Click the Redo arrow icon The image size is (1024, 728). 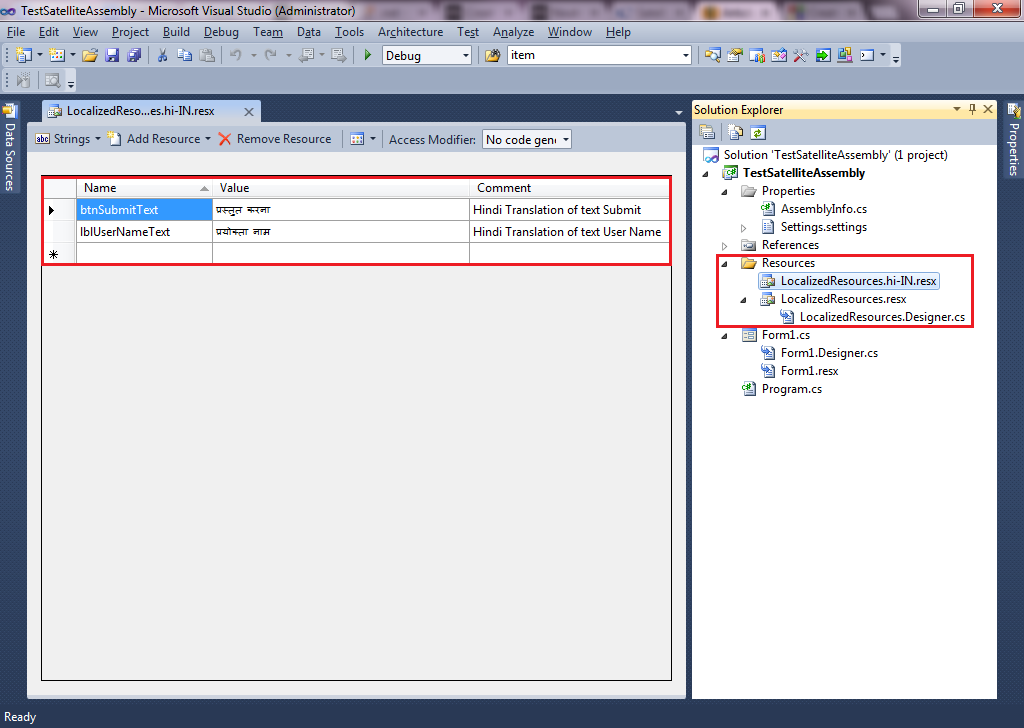(x=270, y=55)
